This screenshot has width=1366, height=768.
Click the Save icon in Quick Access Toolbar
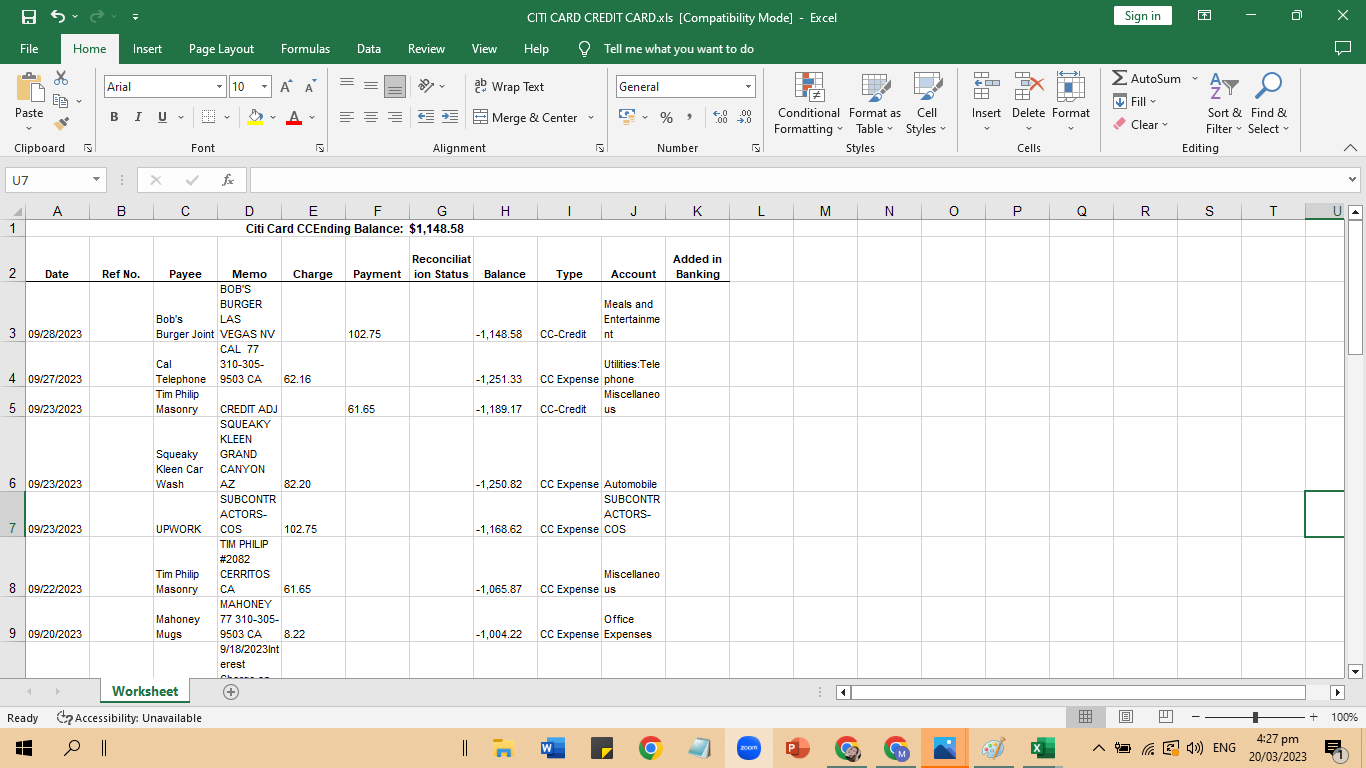point(29,17)
